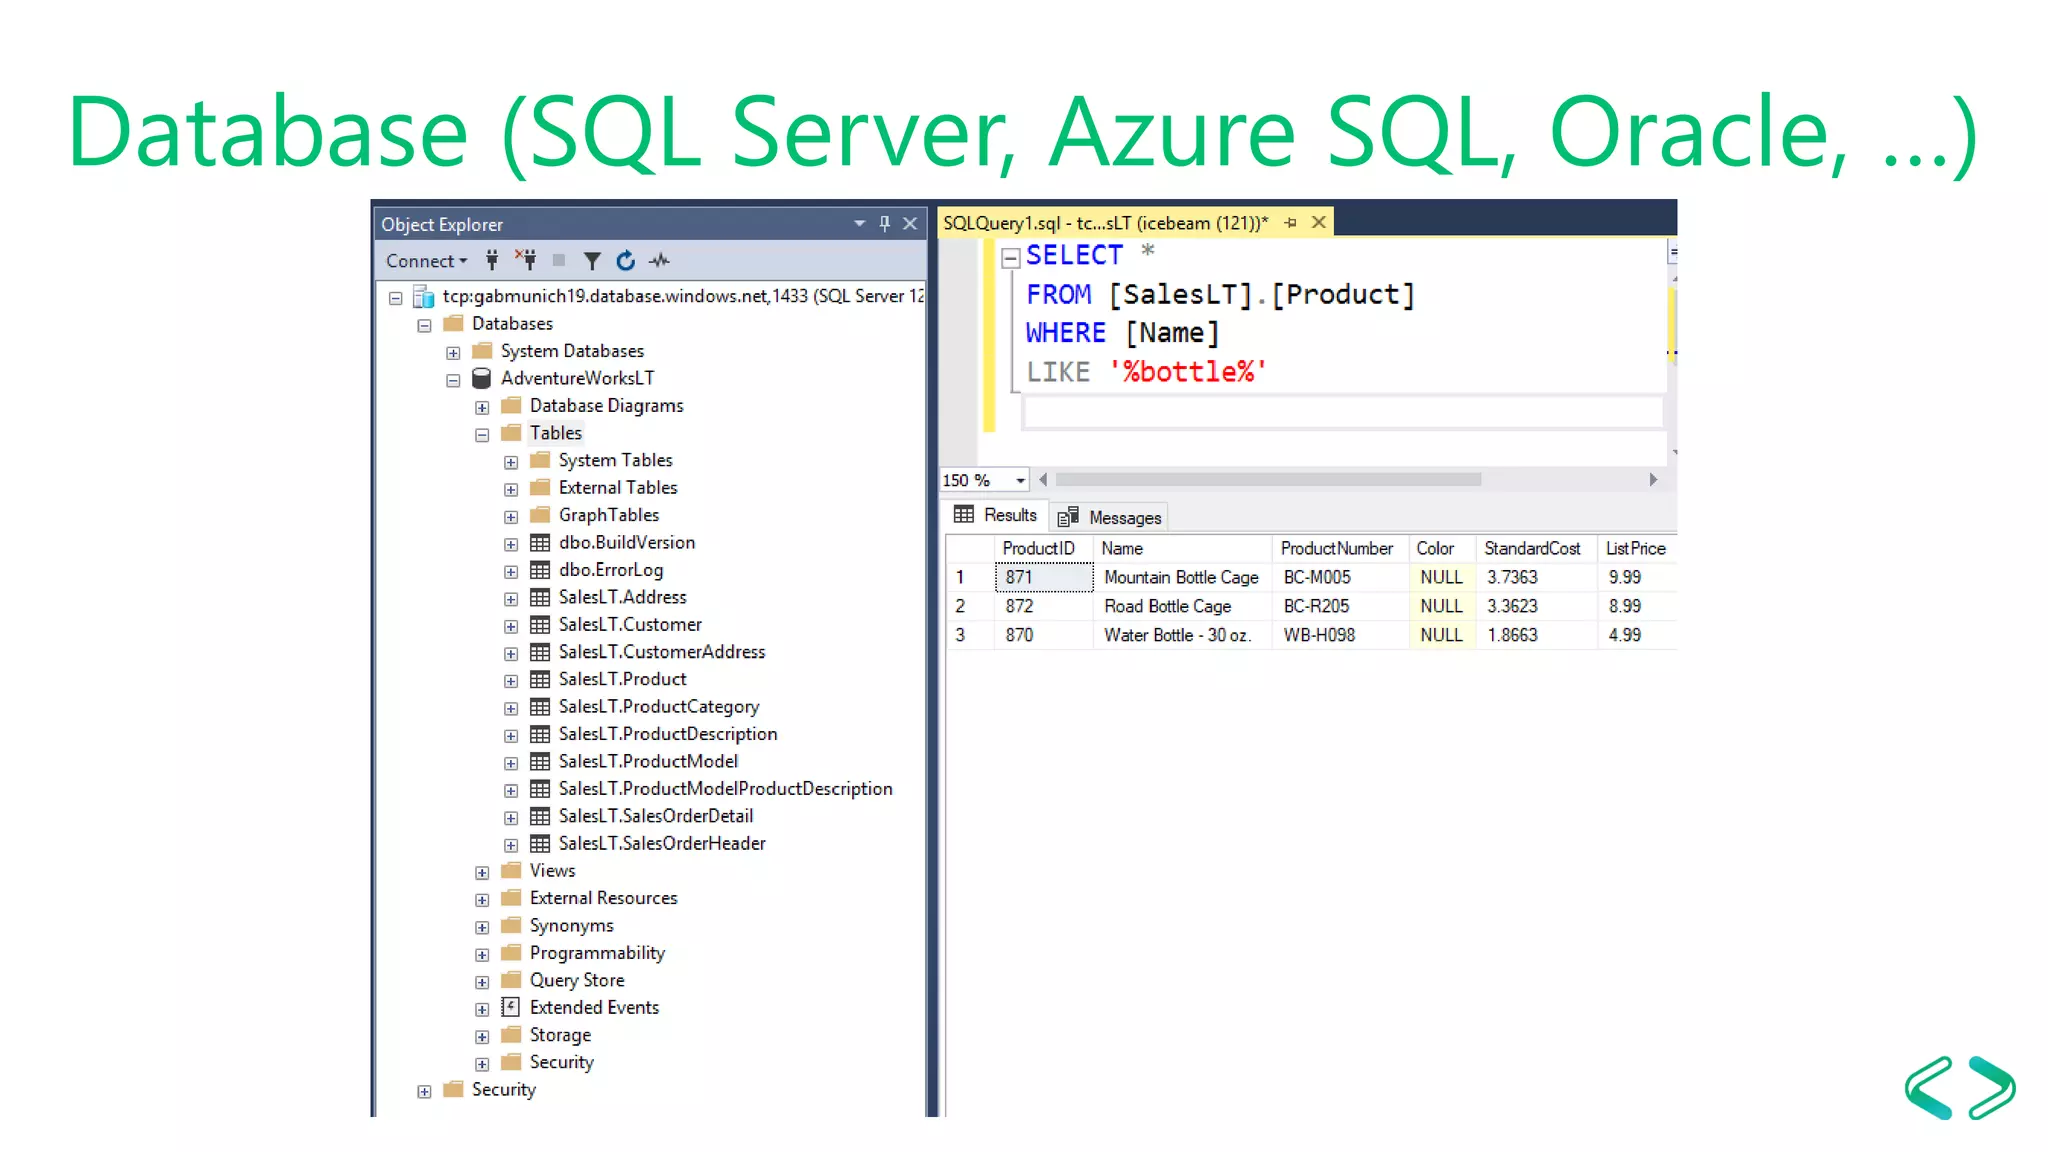Viewport: 2048px width, 1152px height.
Task: Expand the System Databases folder
Action: 453,353
